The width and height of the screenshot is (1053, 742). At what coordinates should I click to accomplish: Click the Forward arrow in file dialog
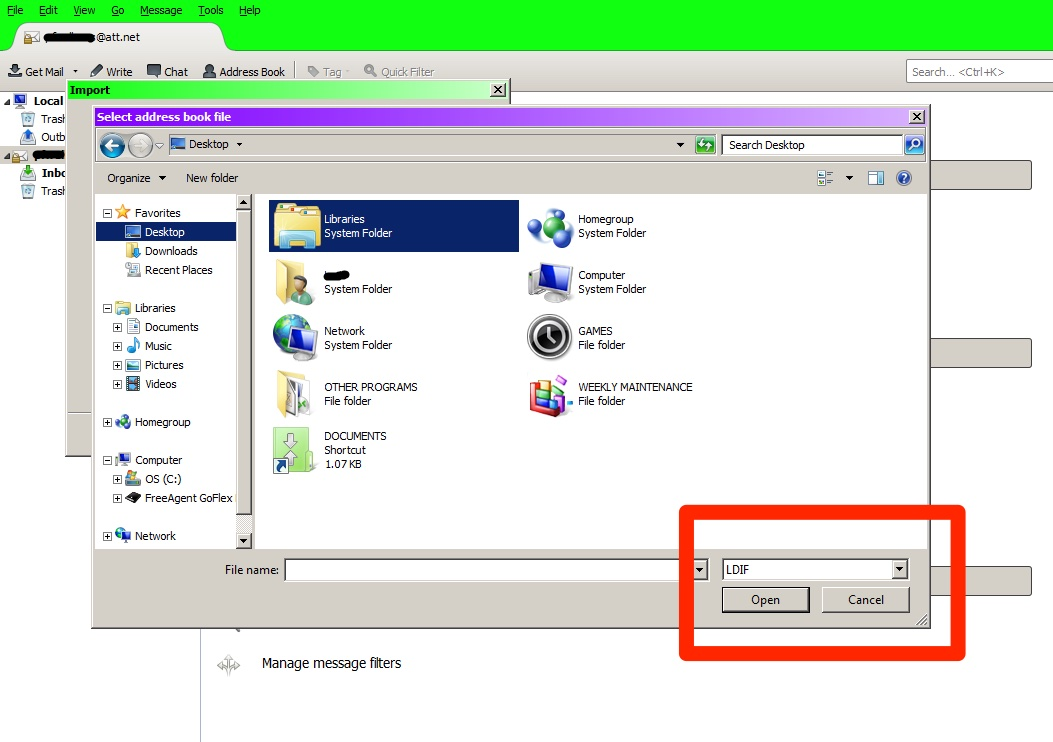140,145
